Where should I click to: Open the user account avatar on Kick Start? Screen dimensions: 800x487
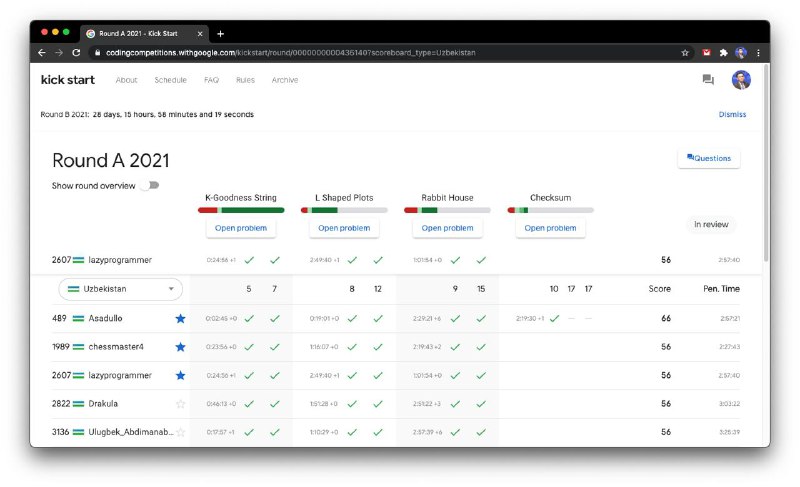pyautogui.click(x=741, y=80)
